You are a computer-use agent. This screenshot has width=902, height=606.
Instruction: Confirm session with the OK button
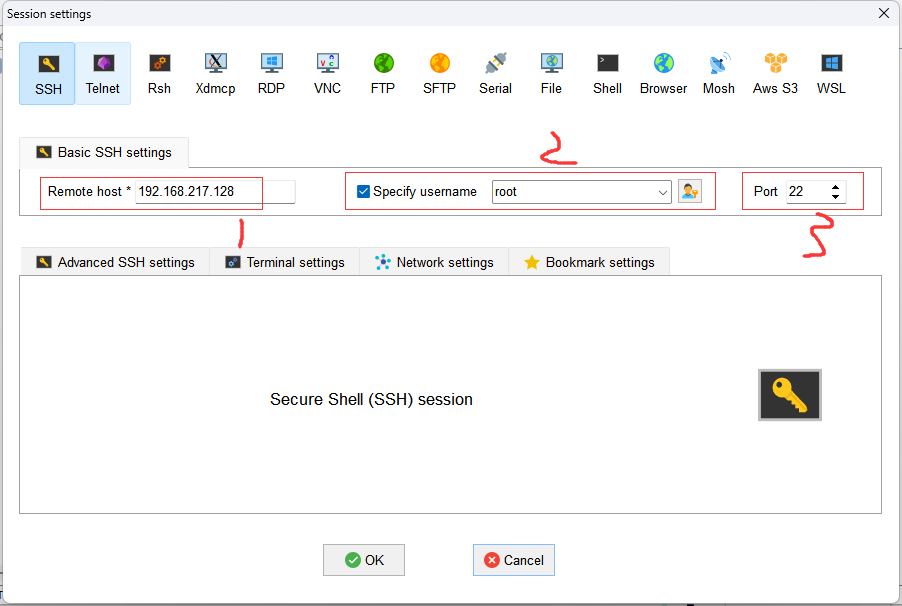pyautogui.click(x=364, y=560)
